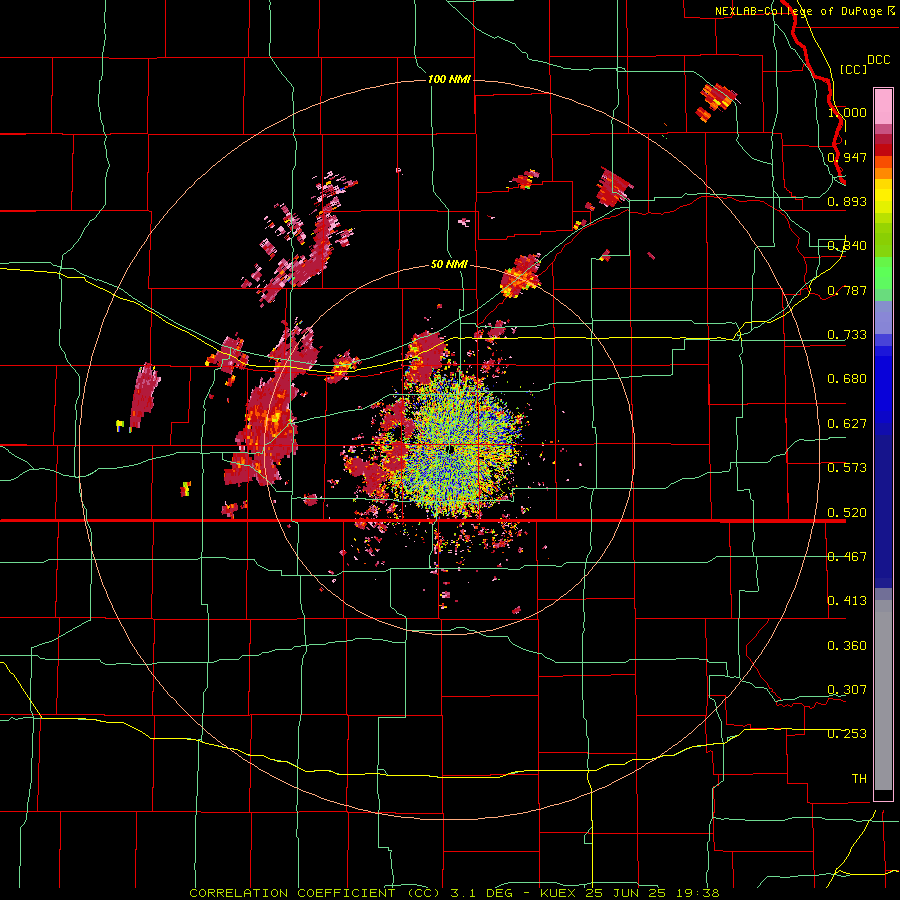Select the 0.893 legend value
This screenshot has height=900, width=900.
point(847,201)
